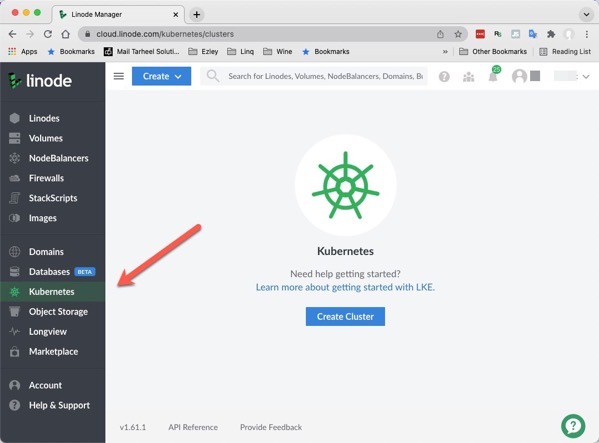Open the Create dropdown button

(162, 76)
